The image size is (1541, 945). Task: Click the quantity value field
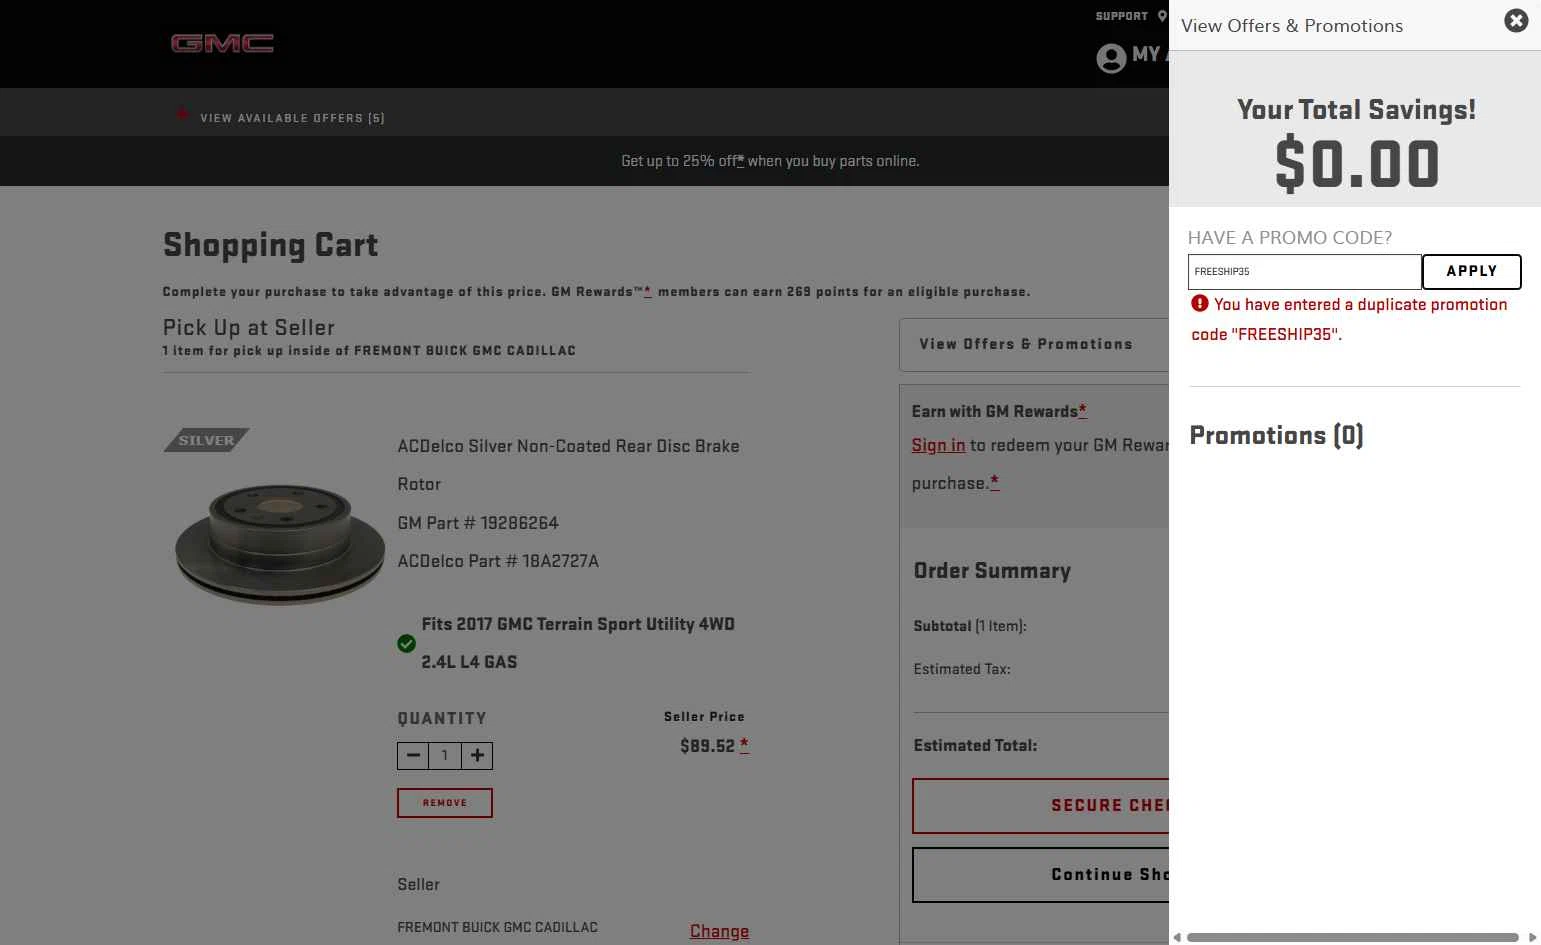[445, 755]
